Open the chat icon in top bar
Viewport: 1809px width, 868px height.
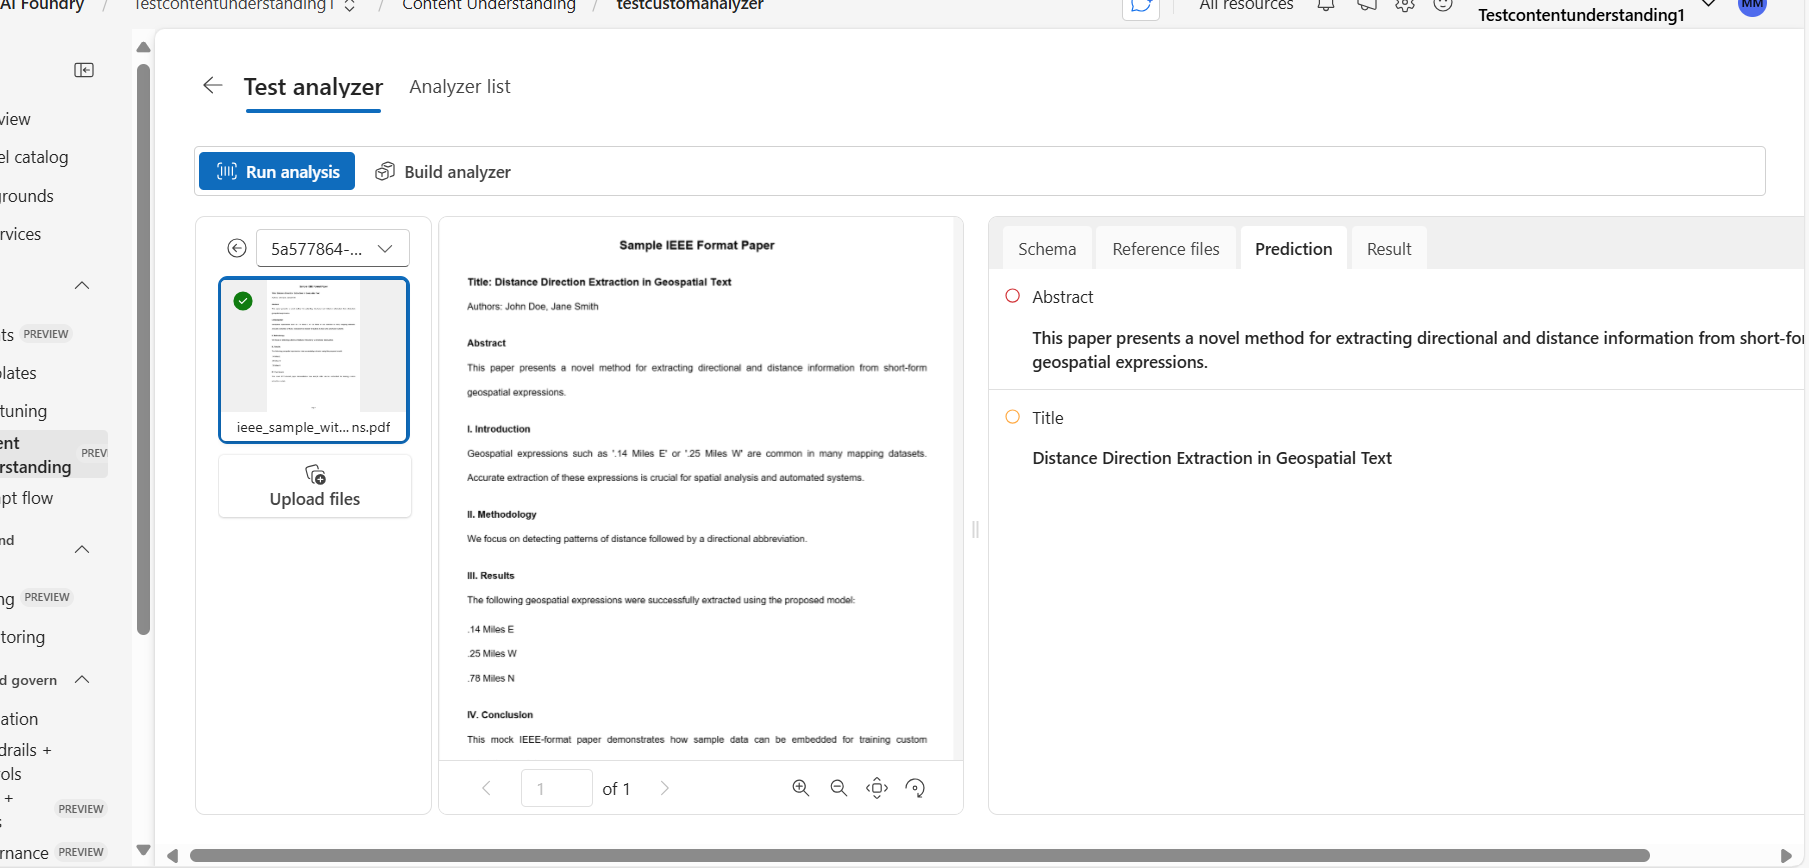click(x=1141, y=7)
